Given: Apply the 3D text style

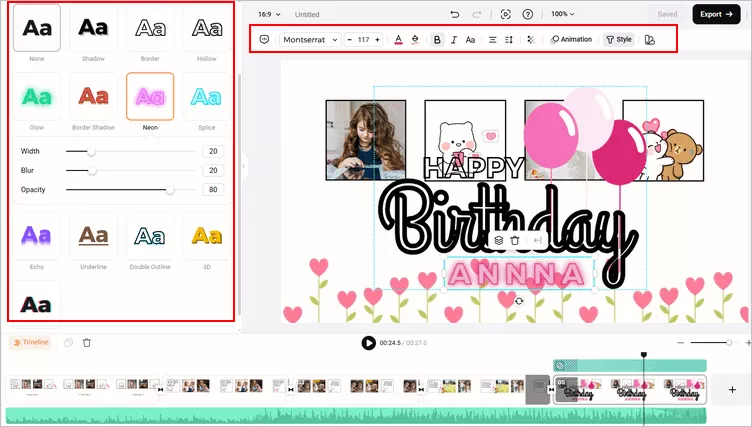Looking at the screenshot, I should tap(207, 236).
